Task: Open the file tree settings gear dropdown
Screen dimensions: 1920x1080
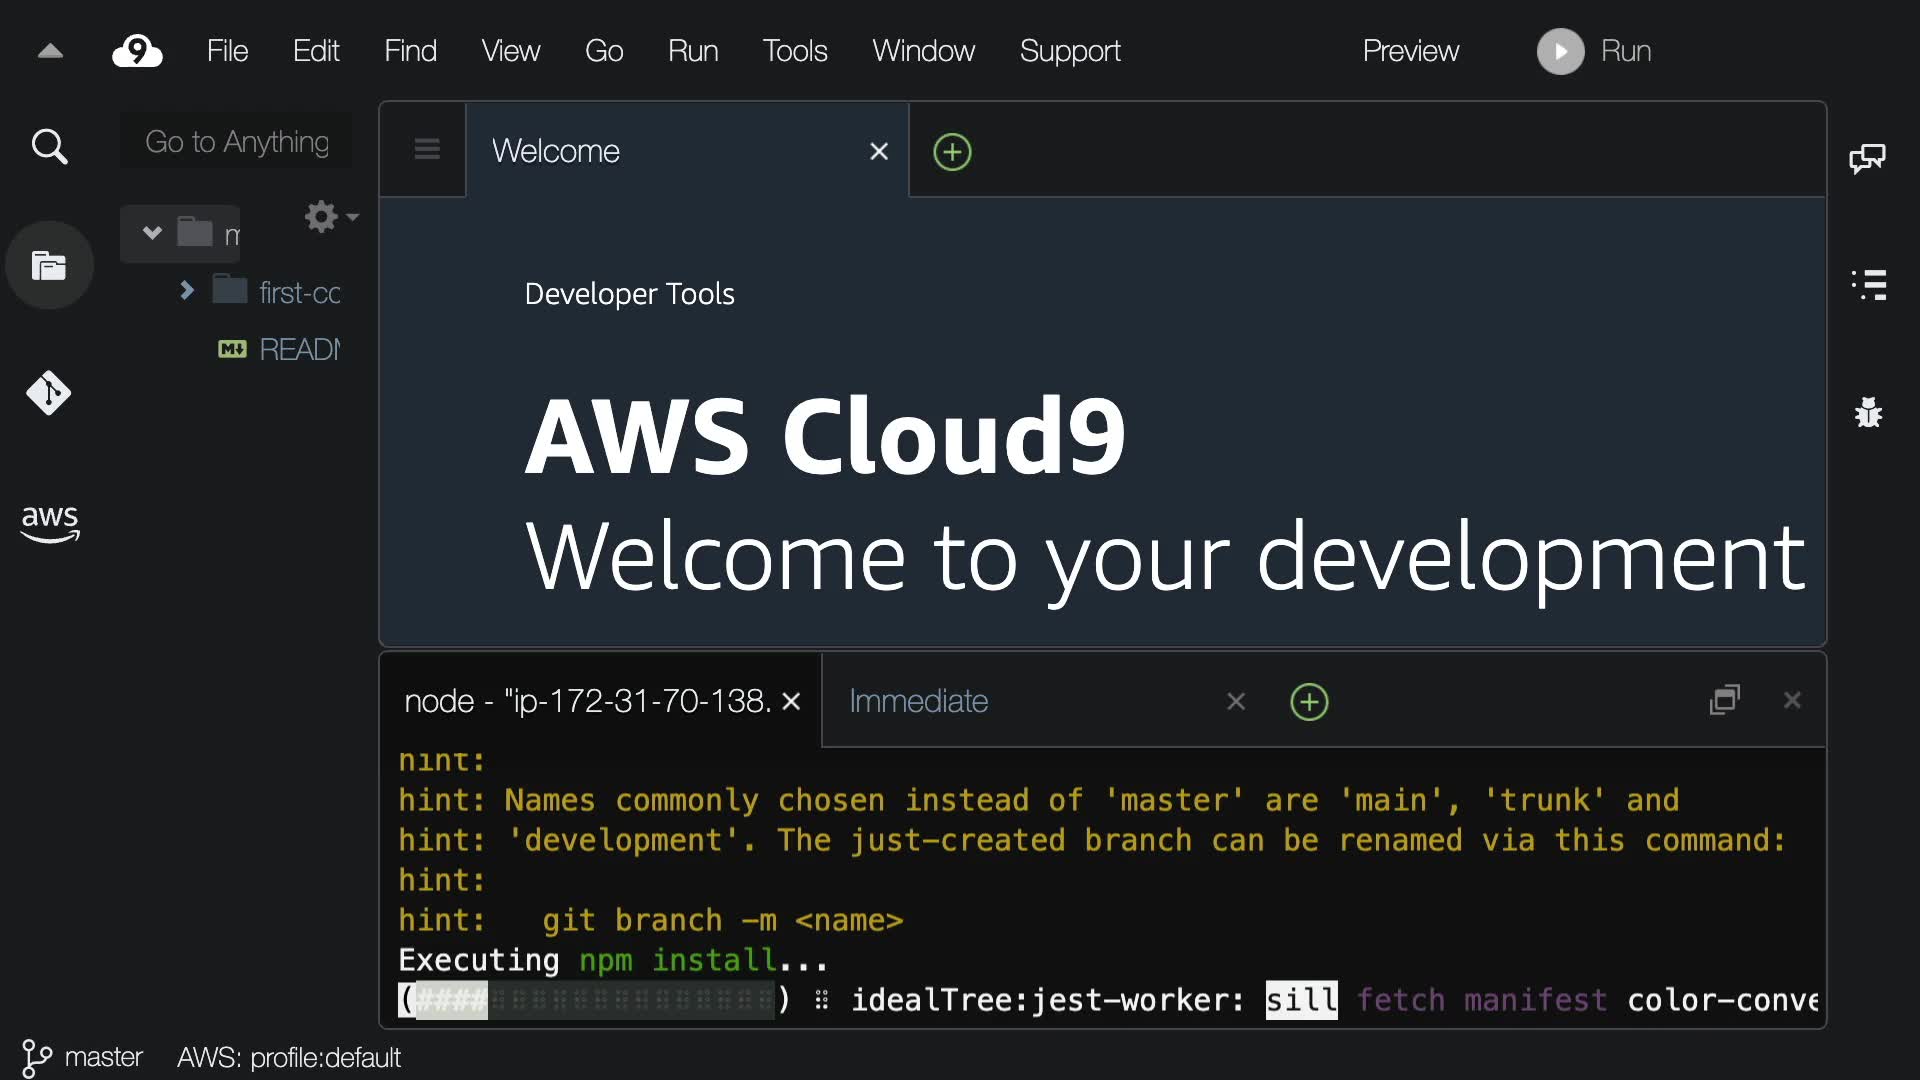Action: click(x=330, y=216)
